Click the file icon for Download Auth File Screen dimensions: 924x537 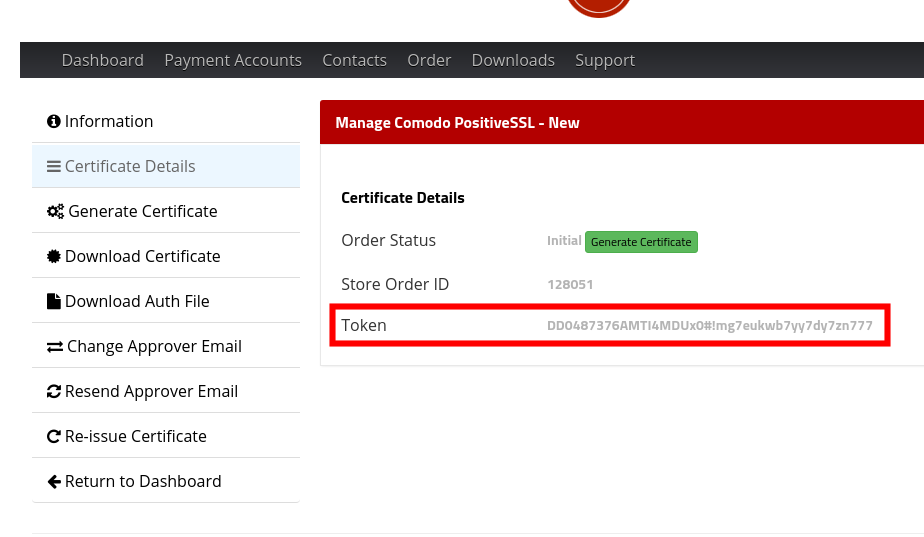tap(54, 302)
